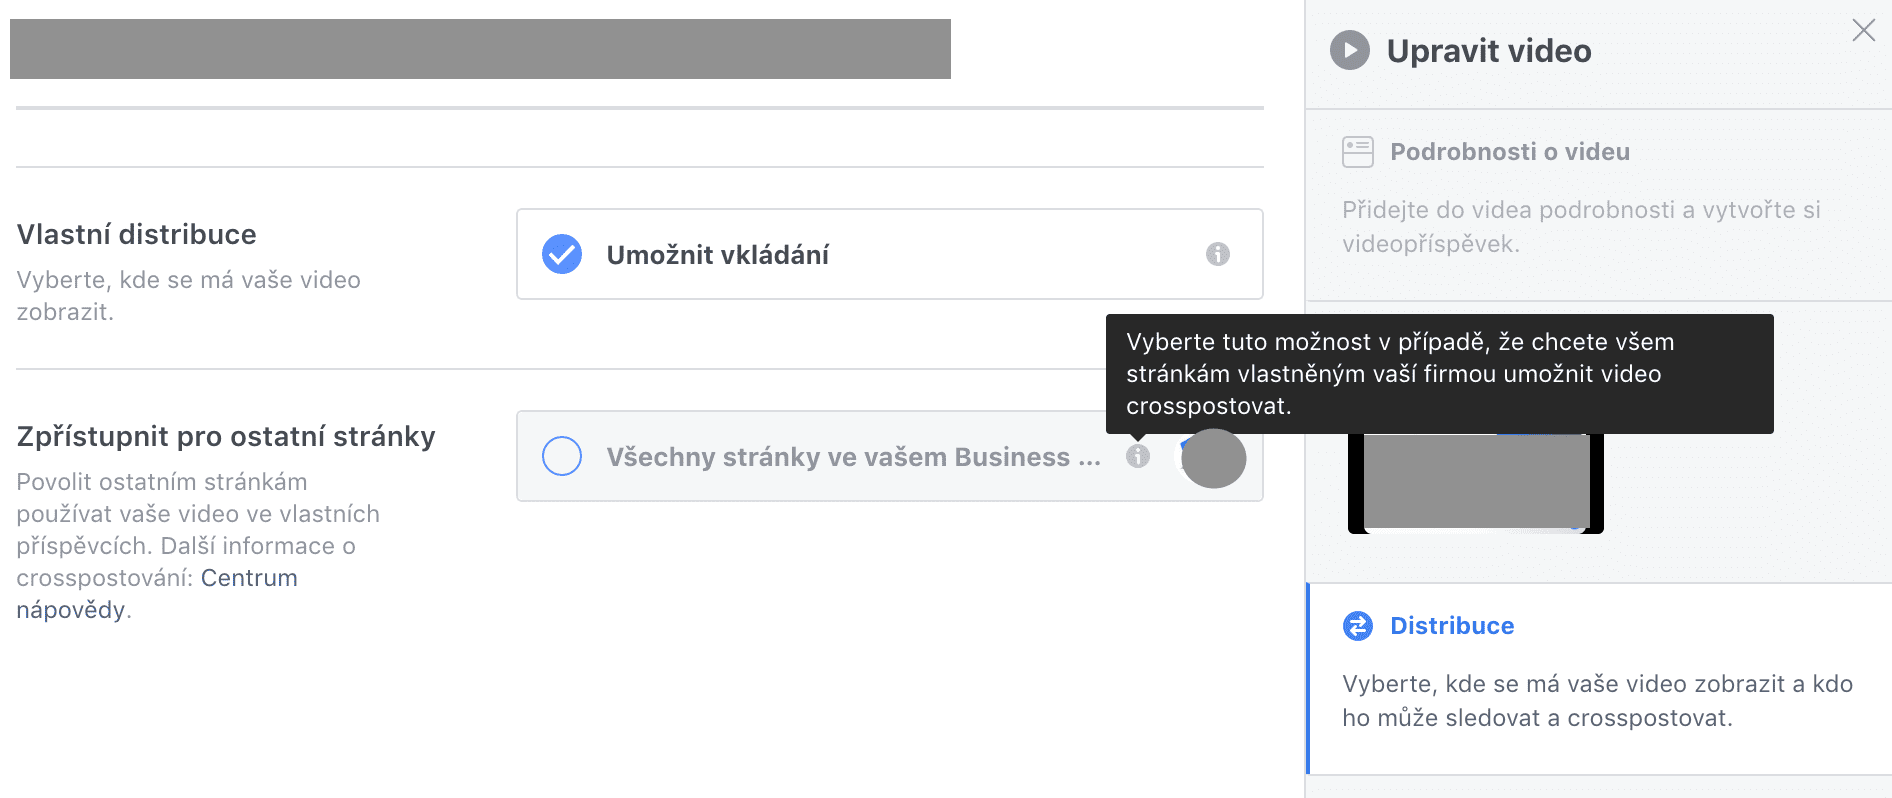This screenshot has width=1892, height=798.
Task: Click the blue Distribuce arrows icon
Action: click(x=1357, y=626)
